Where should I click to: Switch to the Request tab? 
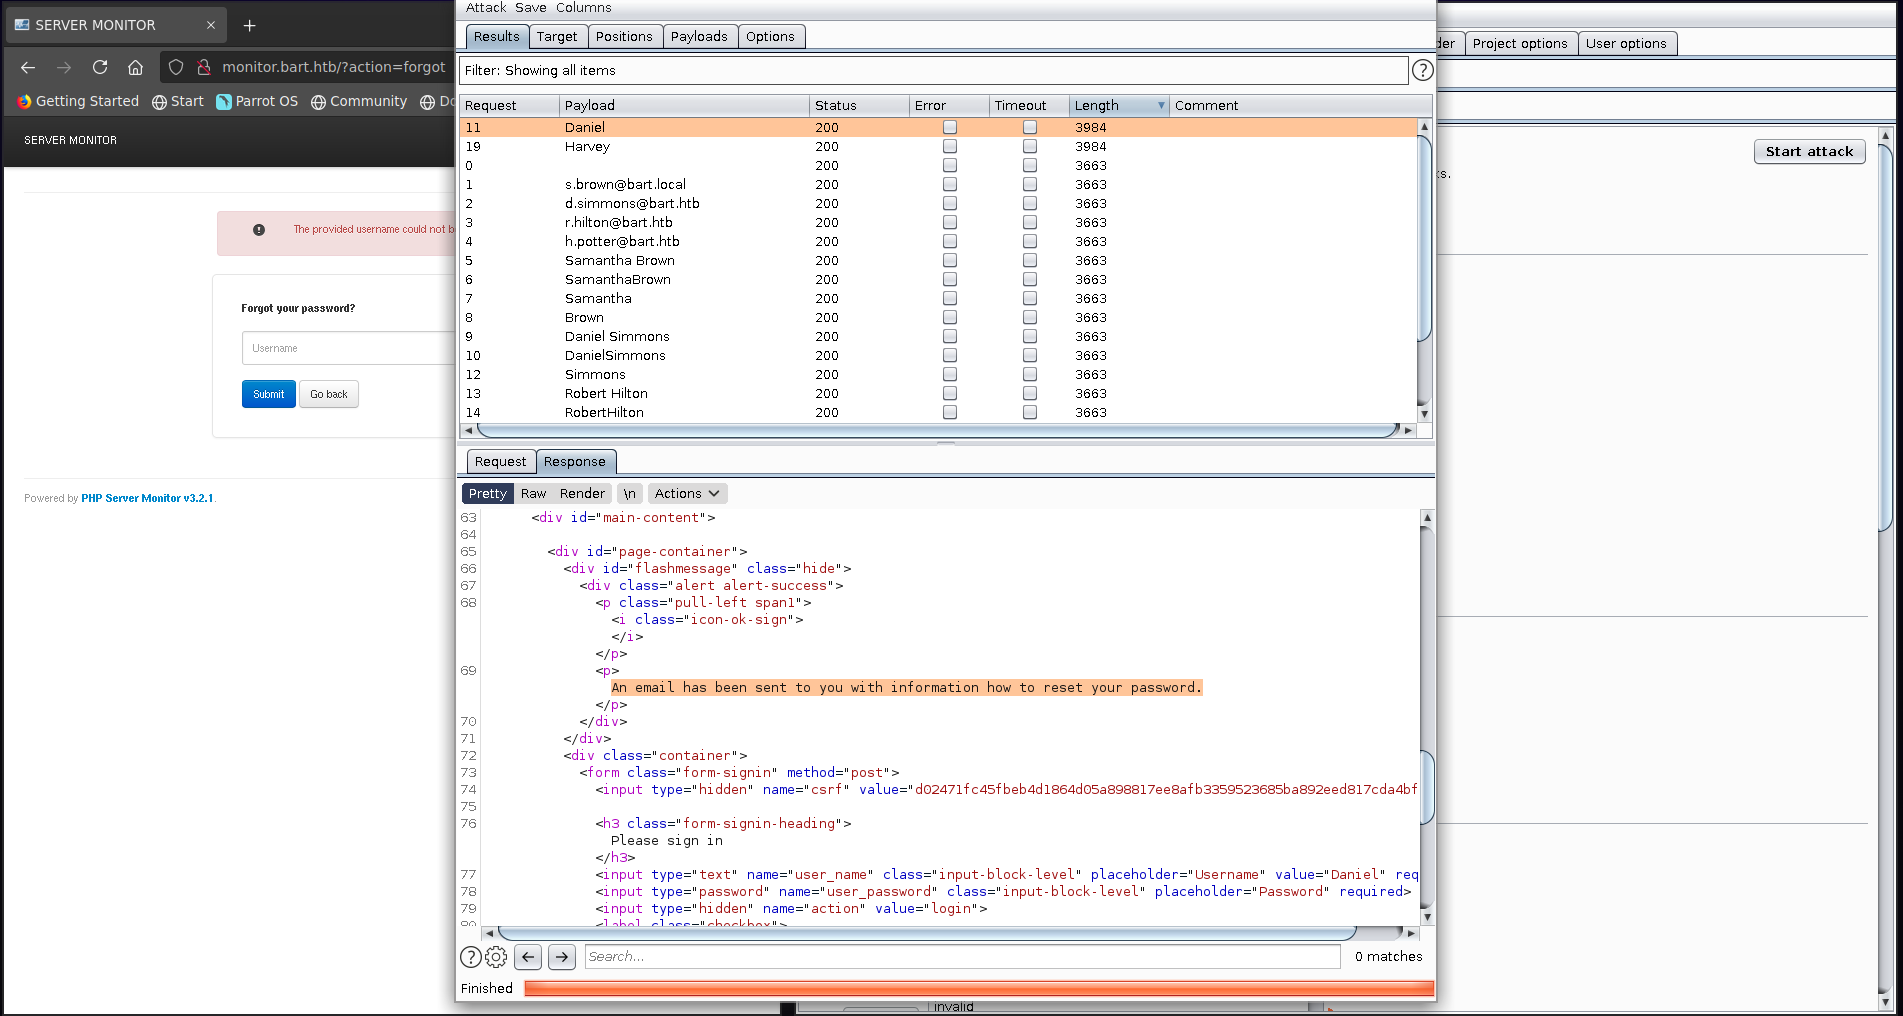500,461
